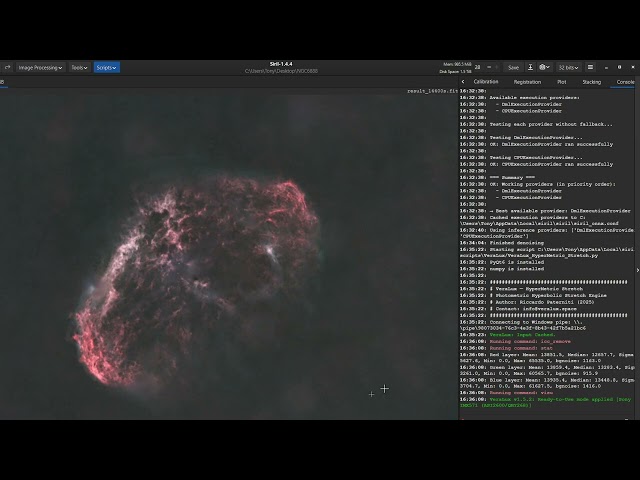The height and width of the screenshot is (480, 640).
Task: Select the Console tab
Action: pos(625,82)
